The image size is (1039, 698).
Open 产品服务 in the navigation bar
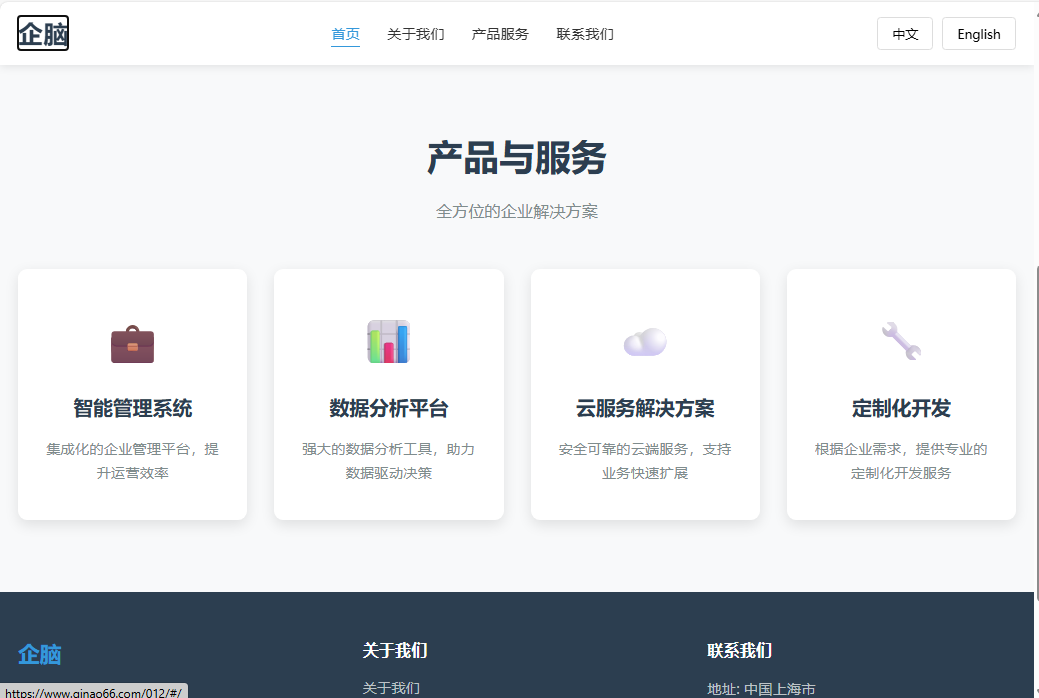point(500,34)
